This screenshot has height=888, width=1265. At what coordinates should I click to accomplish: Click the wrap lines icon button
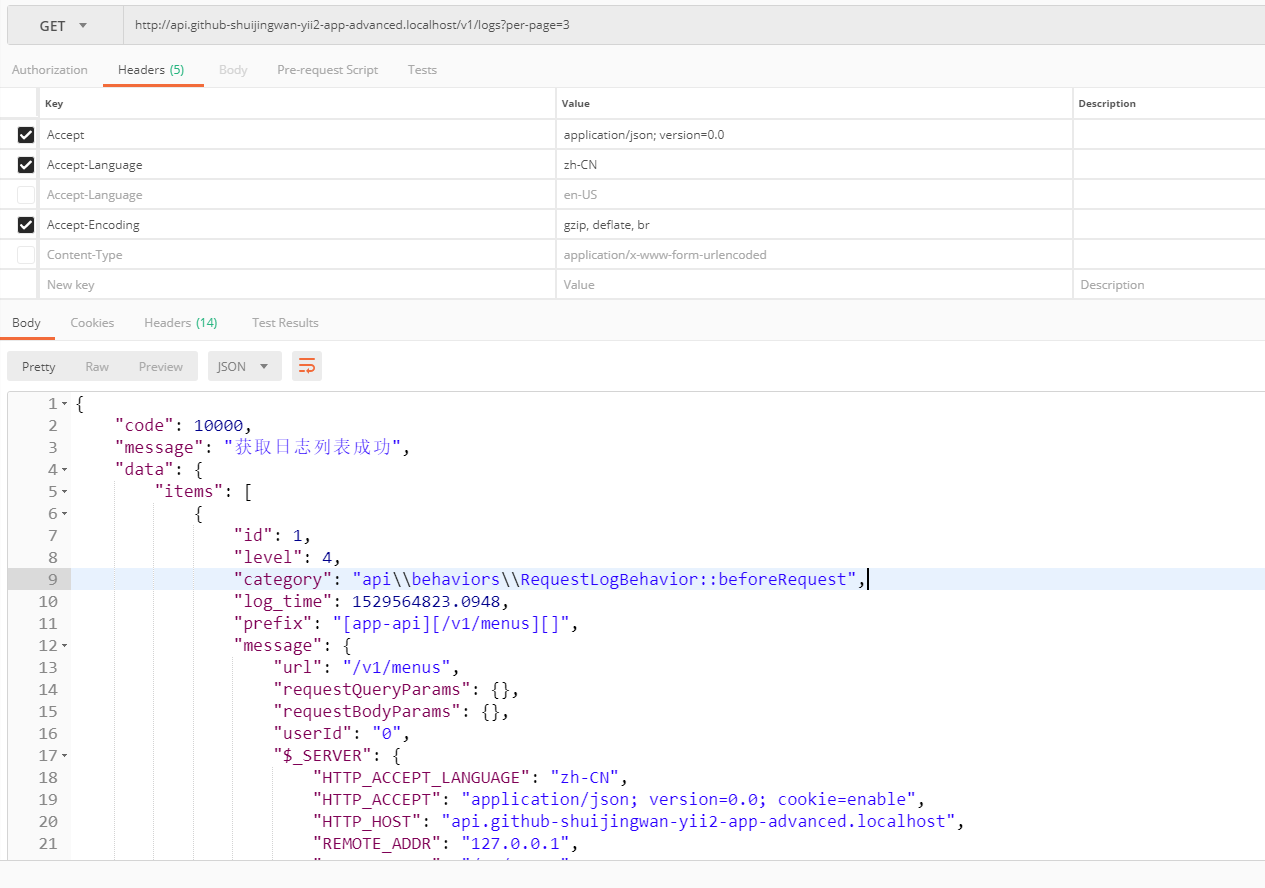[x=307, y=367]
